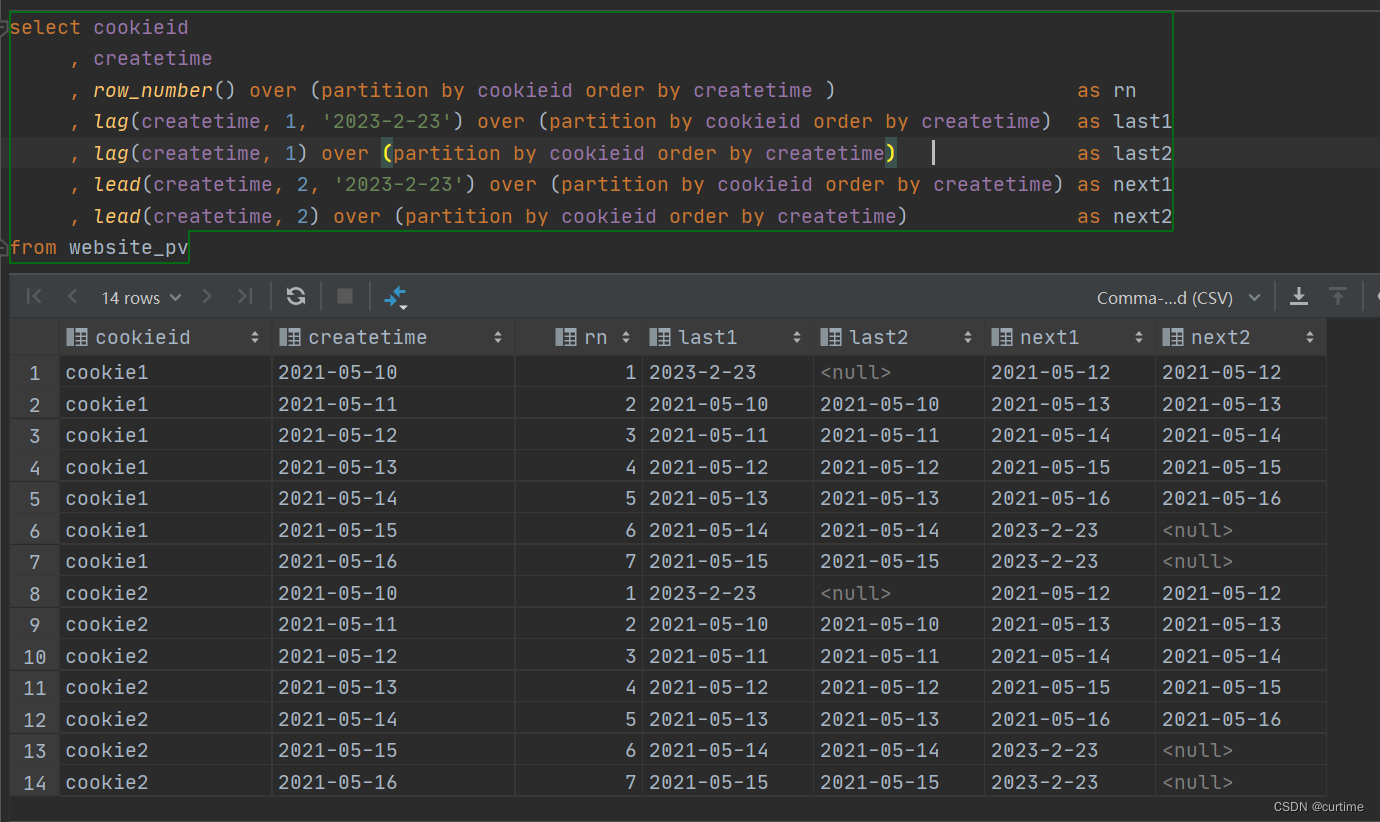Select row number 14 in result grid
Screen dimensions: 1380x822
tap(35, 782)
